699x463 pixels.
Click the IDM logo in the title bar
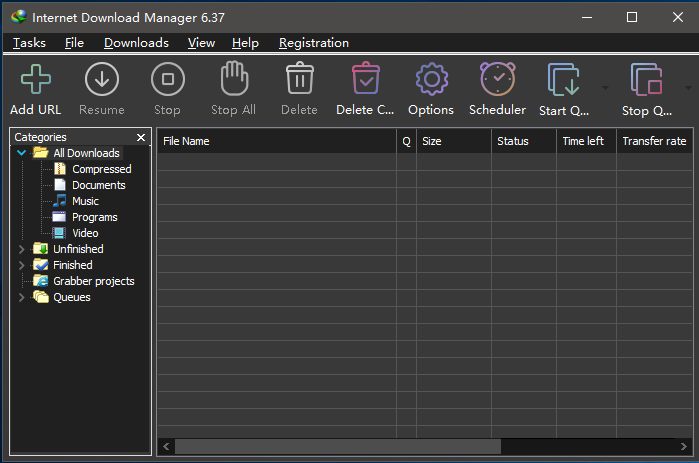(x=19, y=17)
